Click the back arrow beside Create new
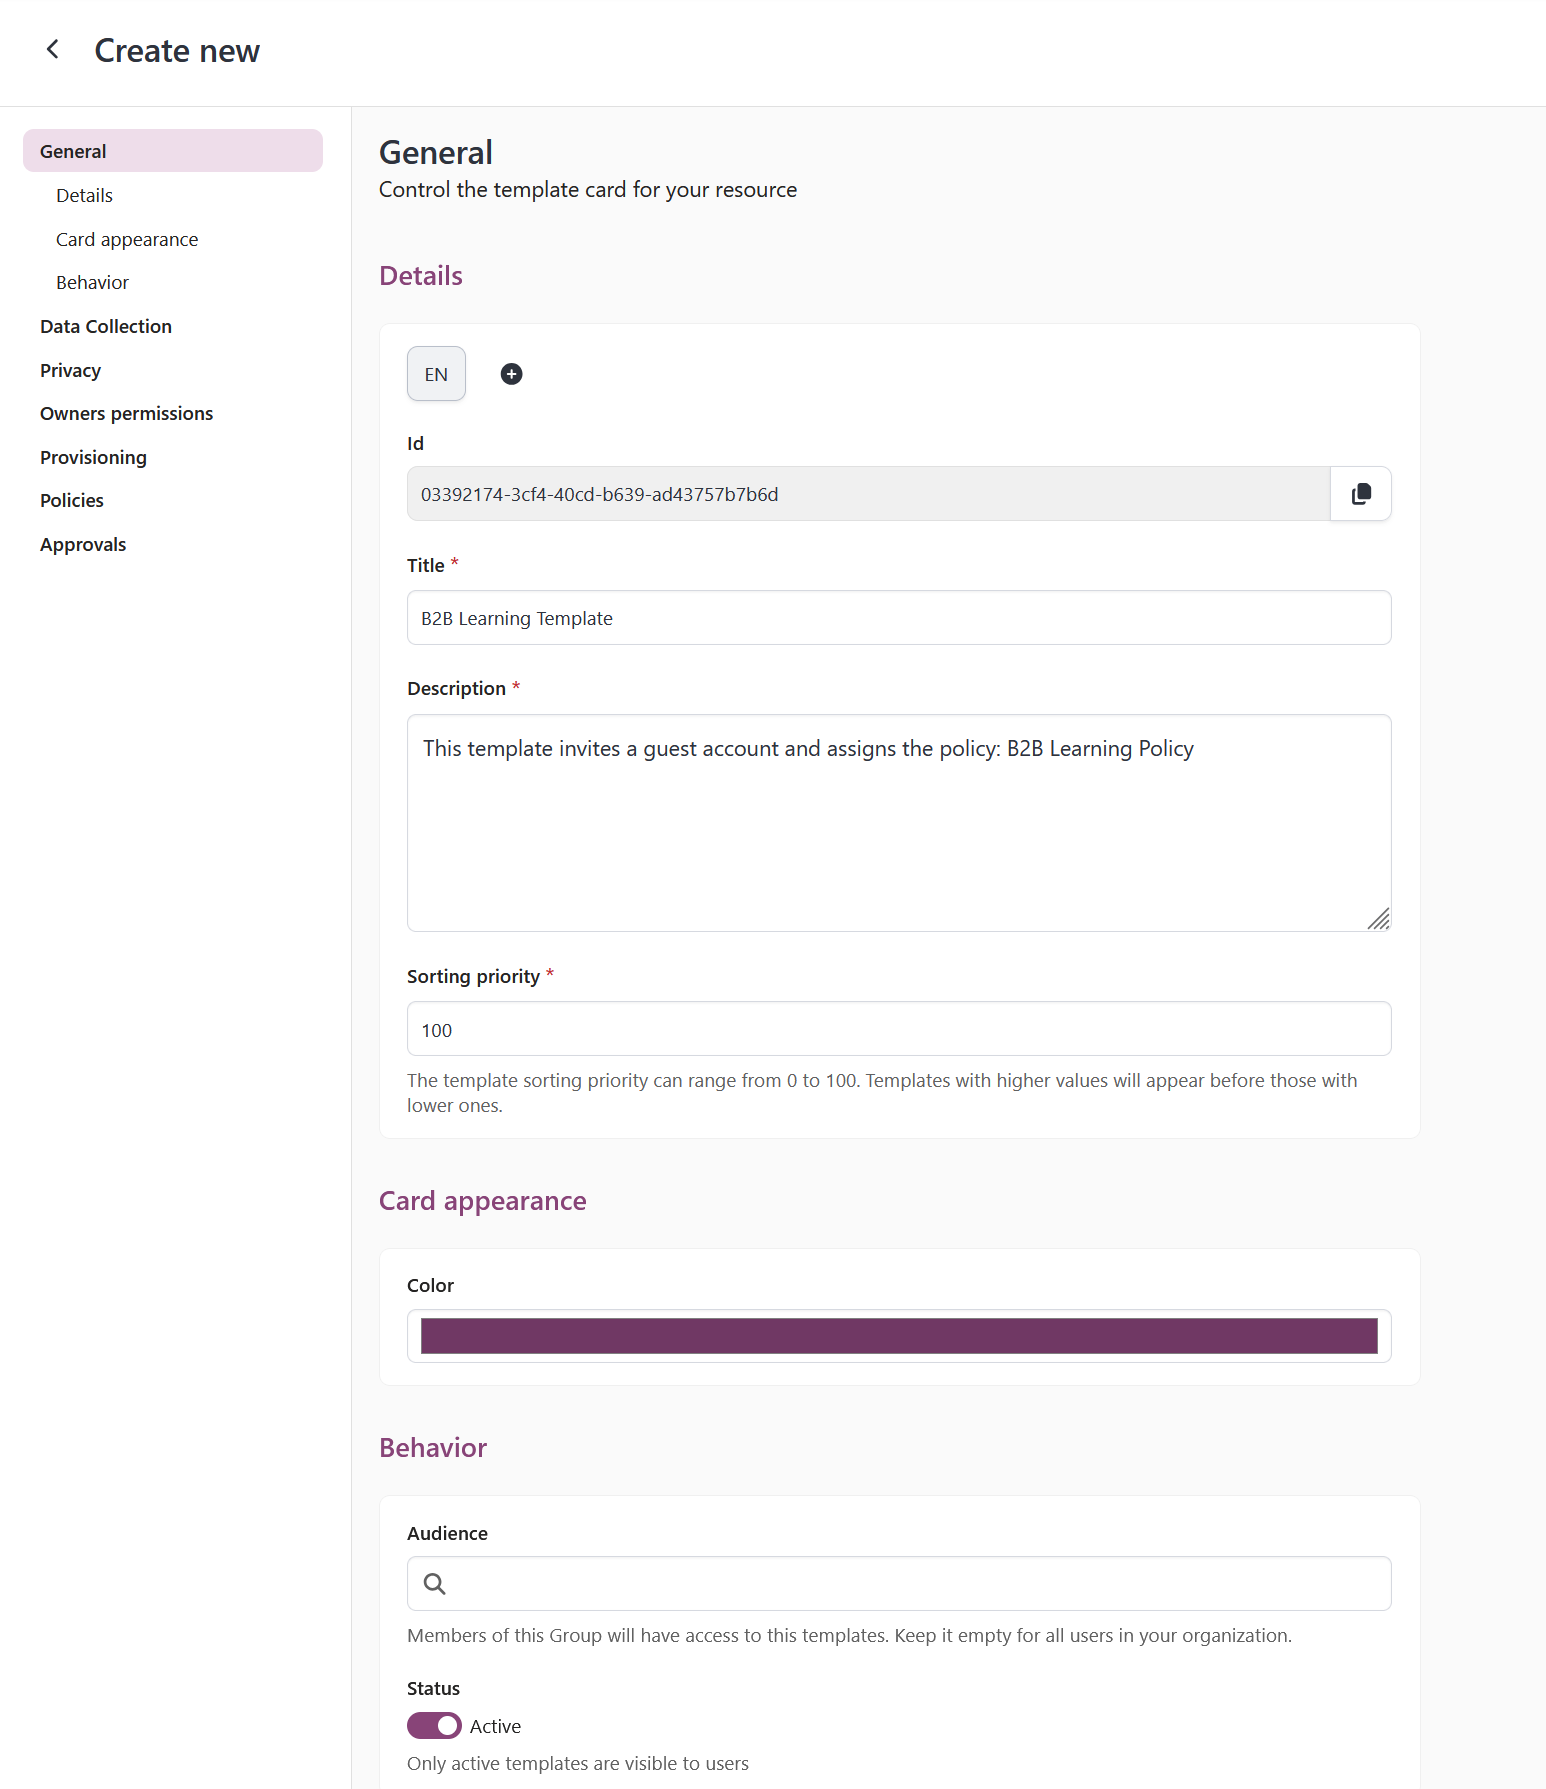Screen dimensions: 1546x1789 52,49
